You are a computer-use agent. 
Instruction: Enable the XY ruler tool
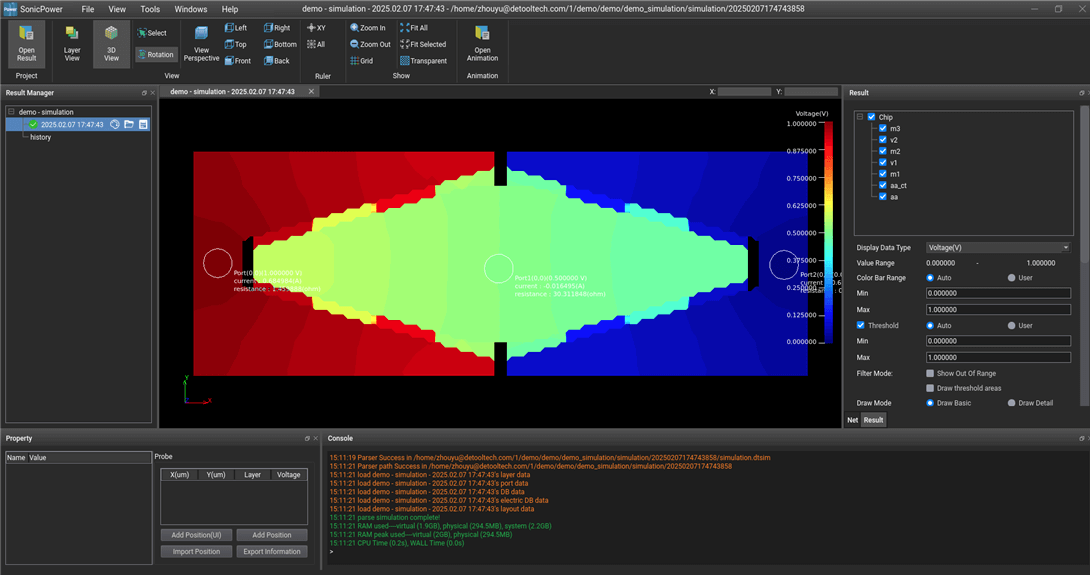pos(316,28)
